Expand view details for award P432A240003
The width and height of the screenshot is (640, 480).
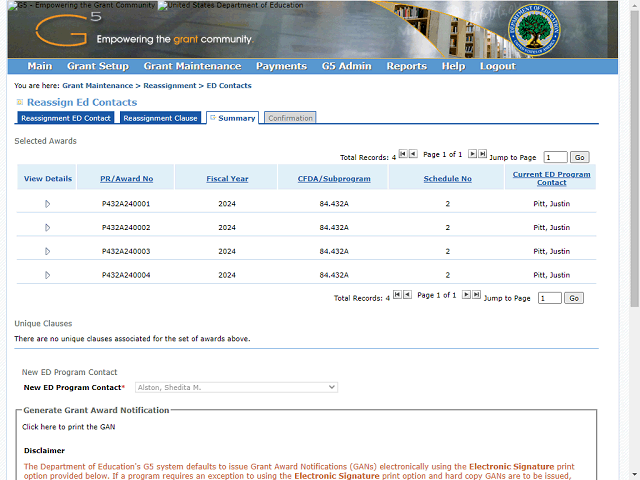click(47, 251)
